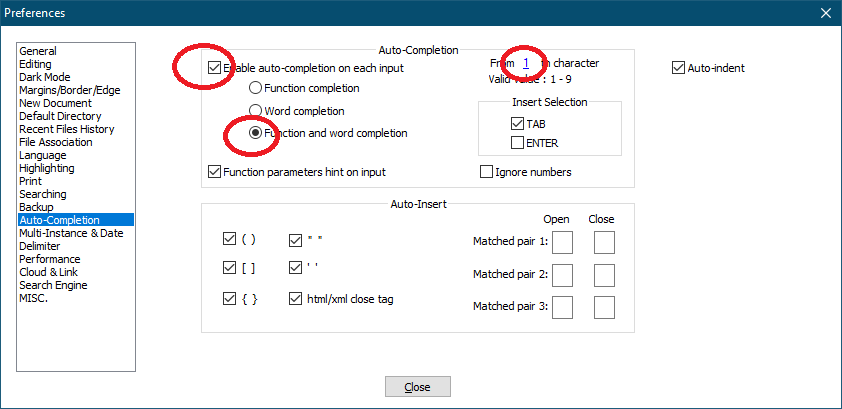Toggle html/xml close tag checkbox

click(x=295, y=299)
